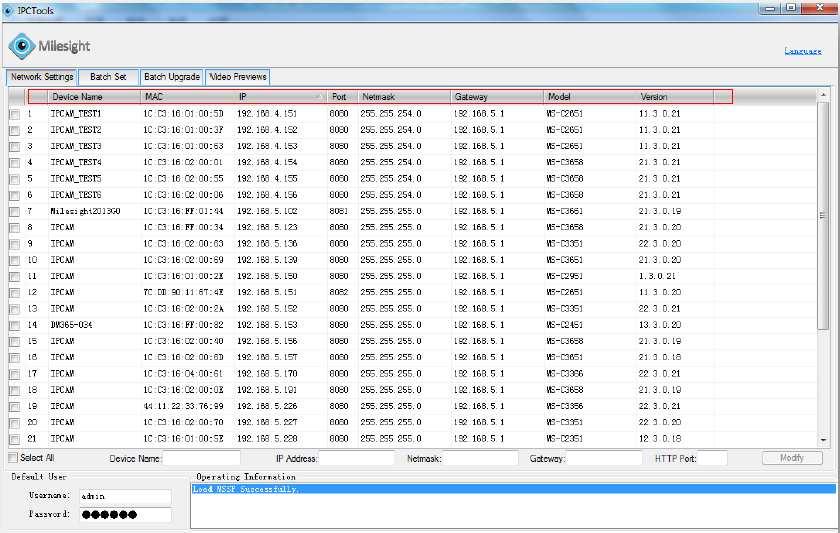Open the Language link

click(802, 51)
